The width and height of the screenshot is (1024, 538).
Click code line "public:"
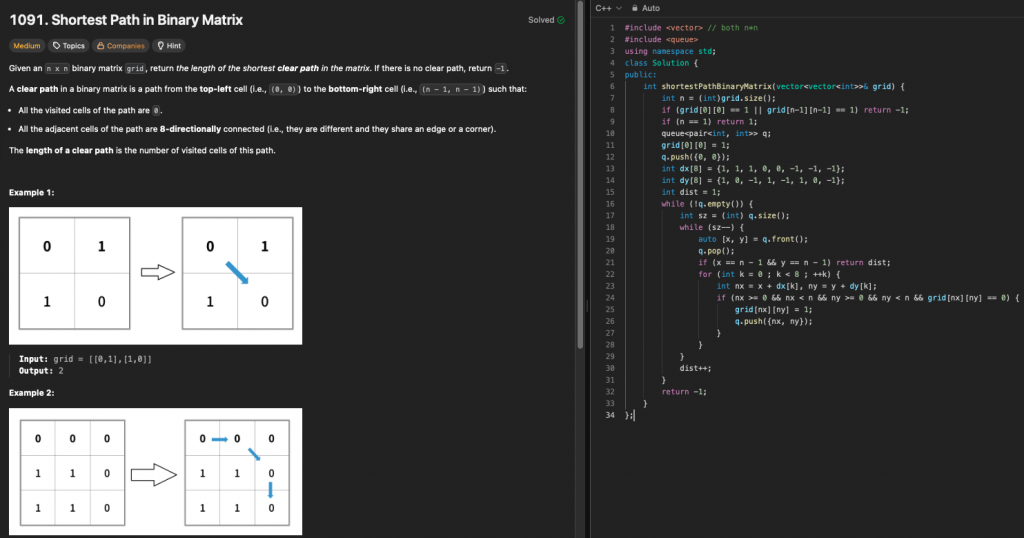coord(641,74)
